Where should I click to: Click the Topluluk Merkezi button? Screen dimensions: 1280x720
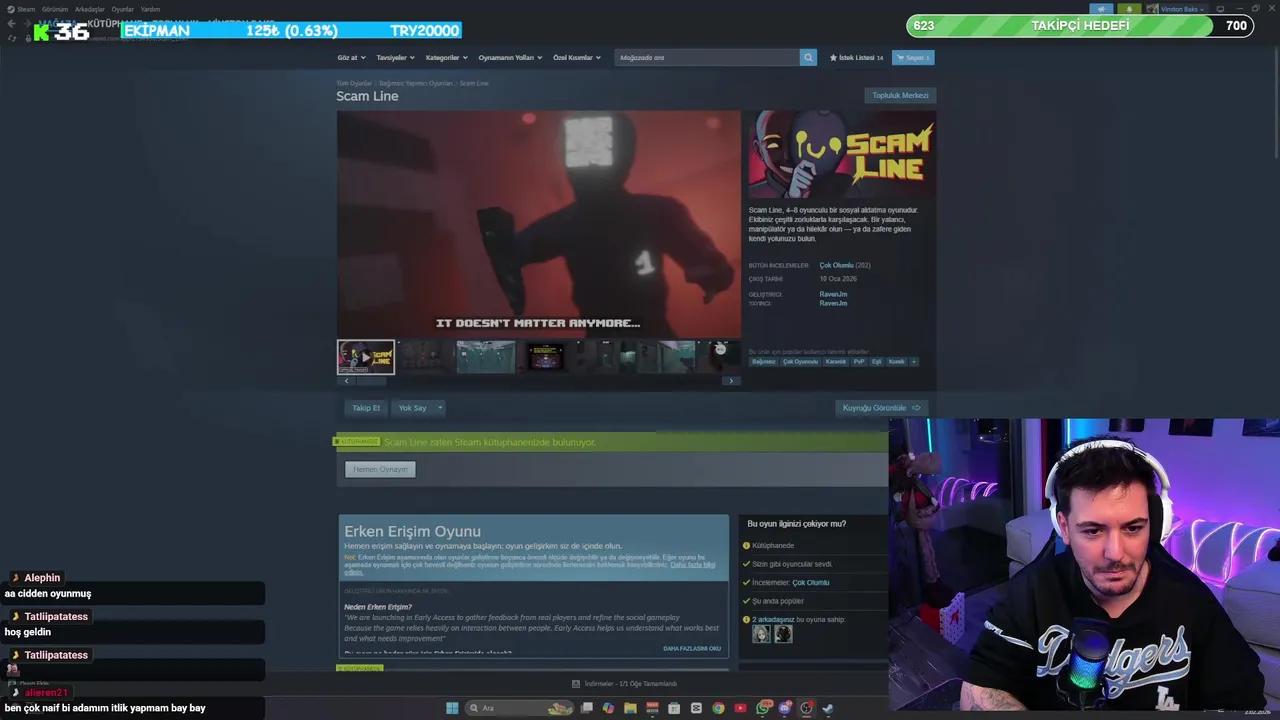coord(900,96)
